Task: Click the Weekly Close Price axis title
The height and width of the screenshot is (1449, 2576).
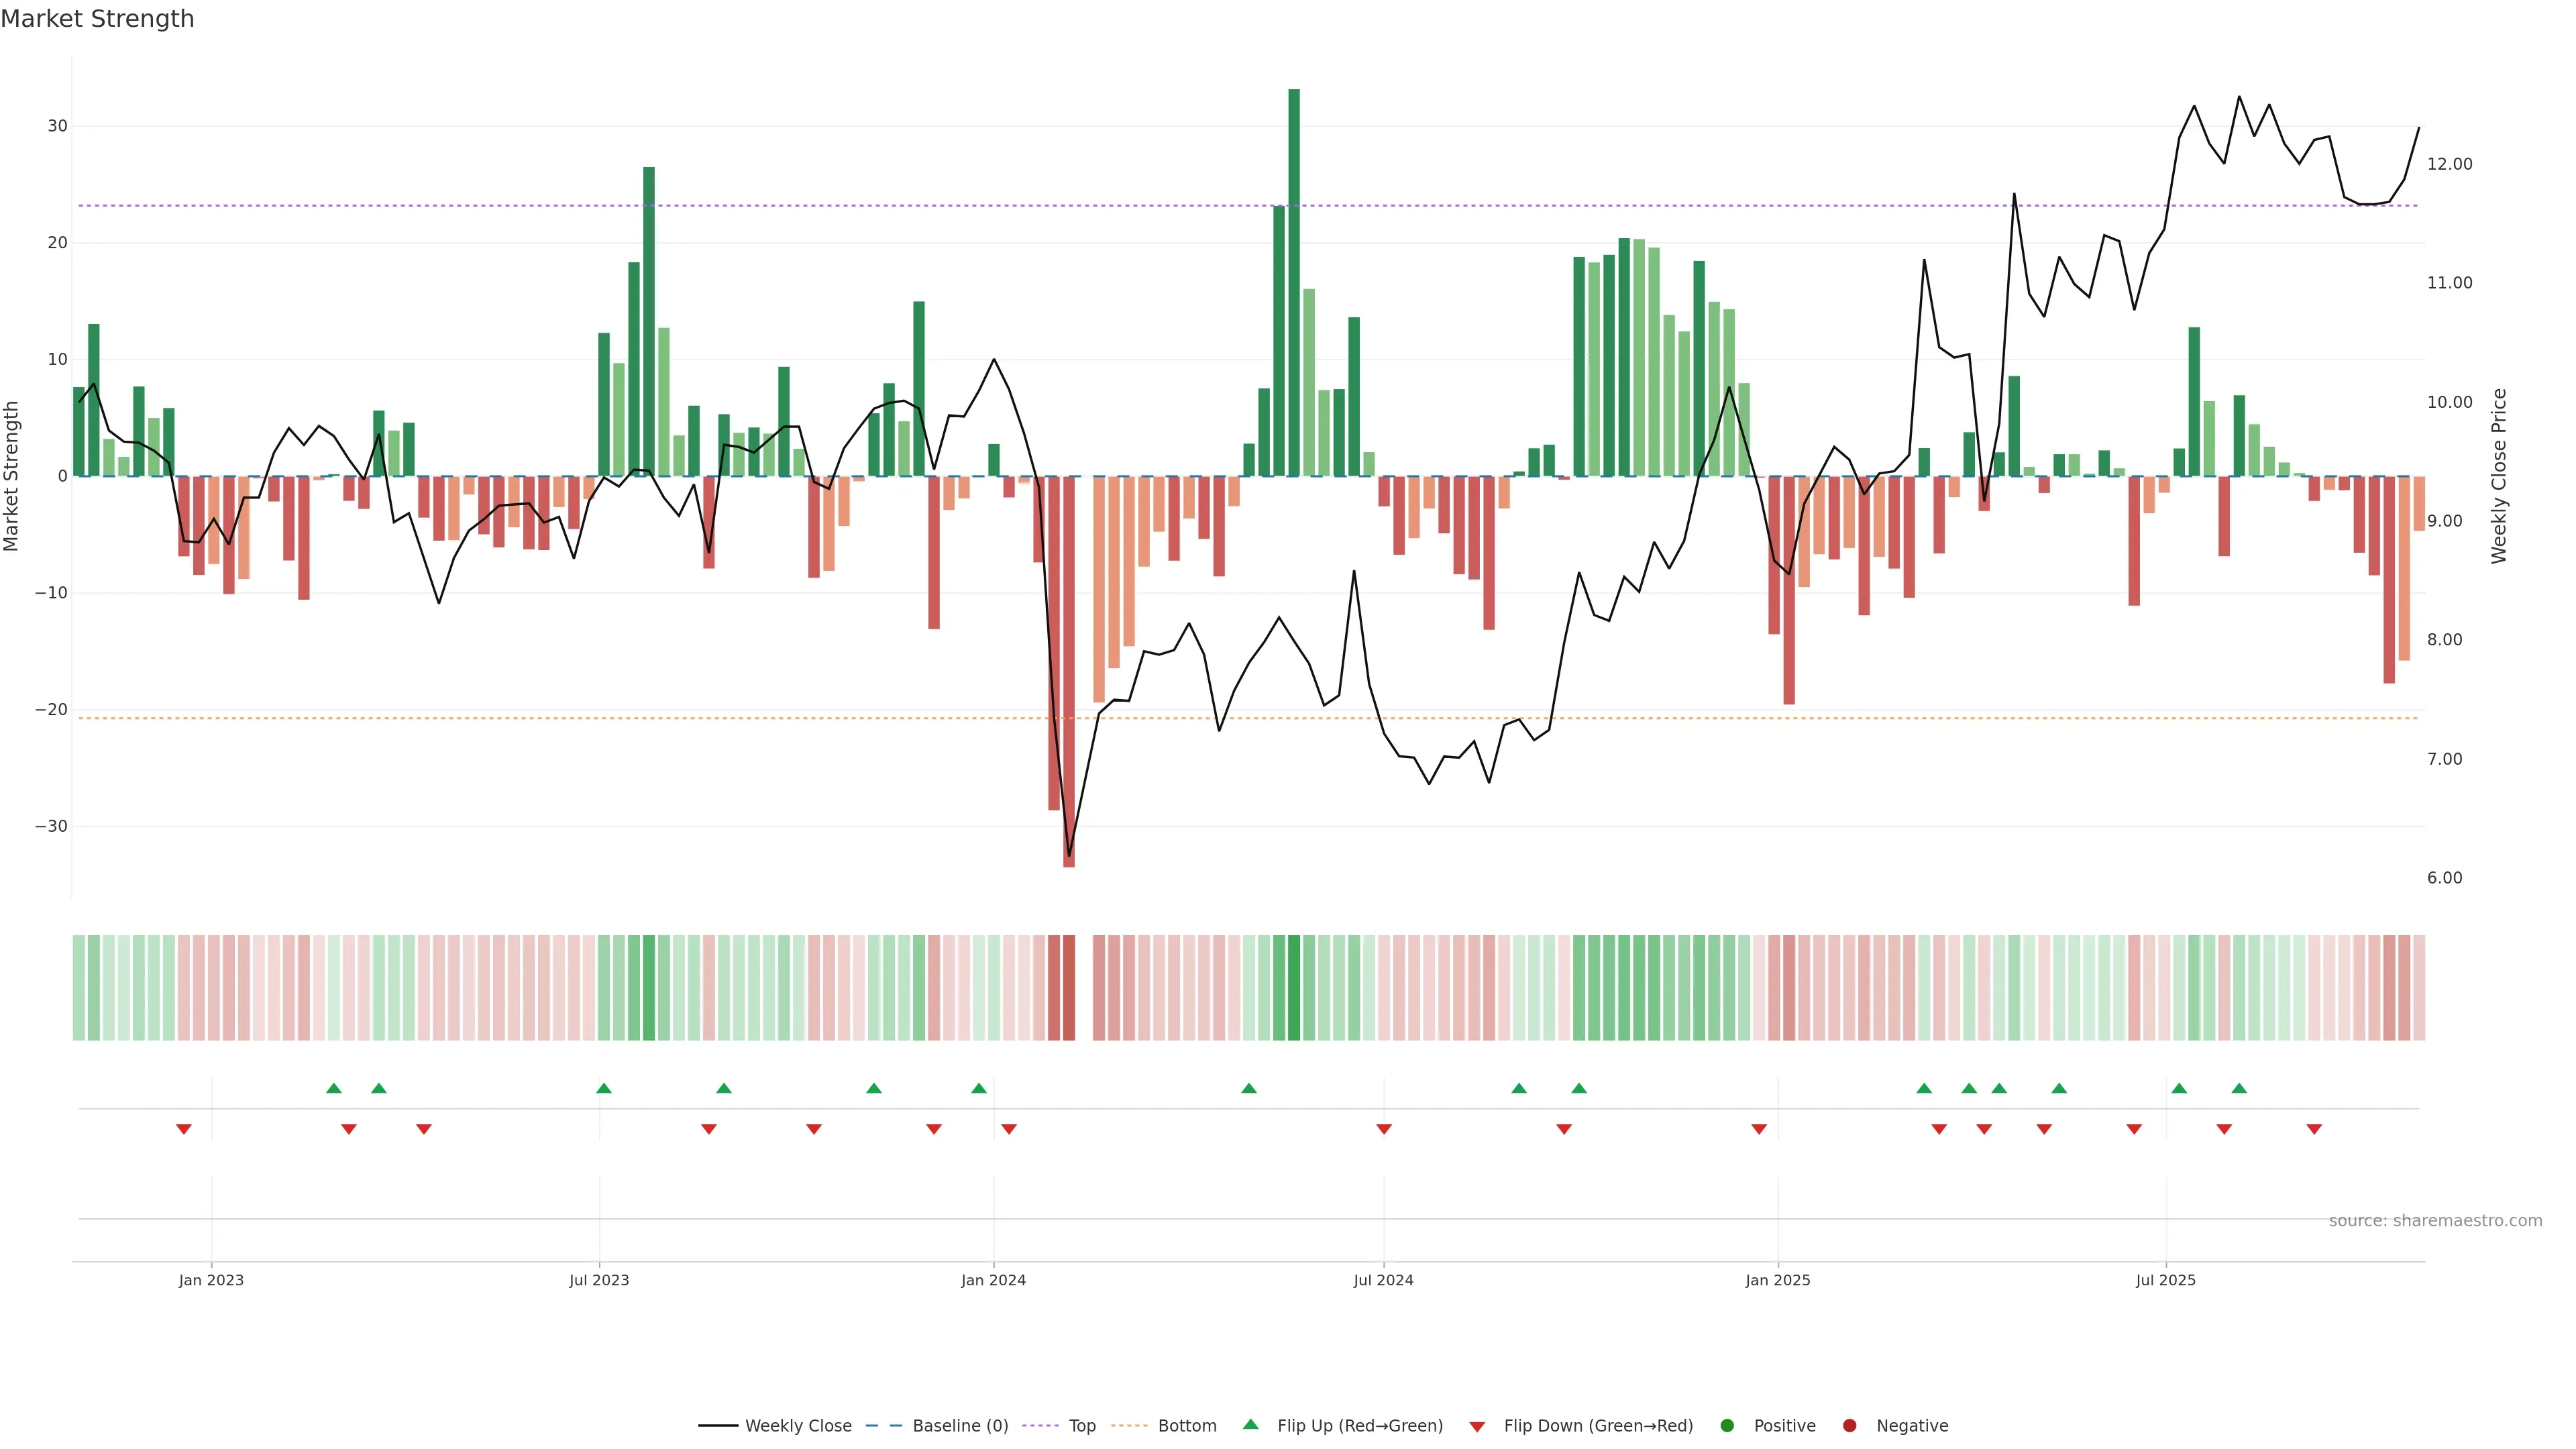Action: point(2499,476)
